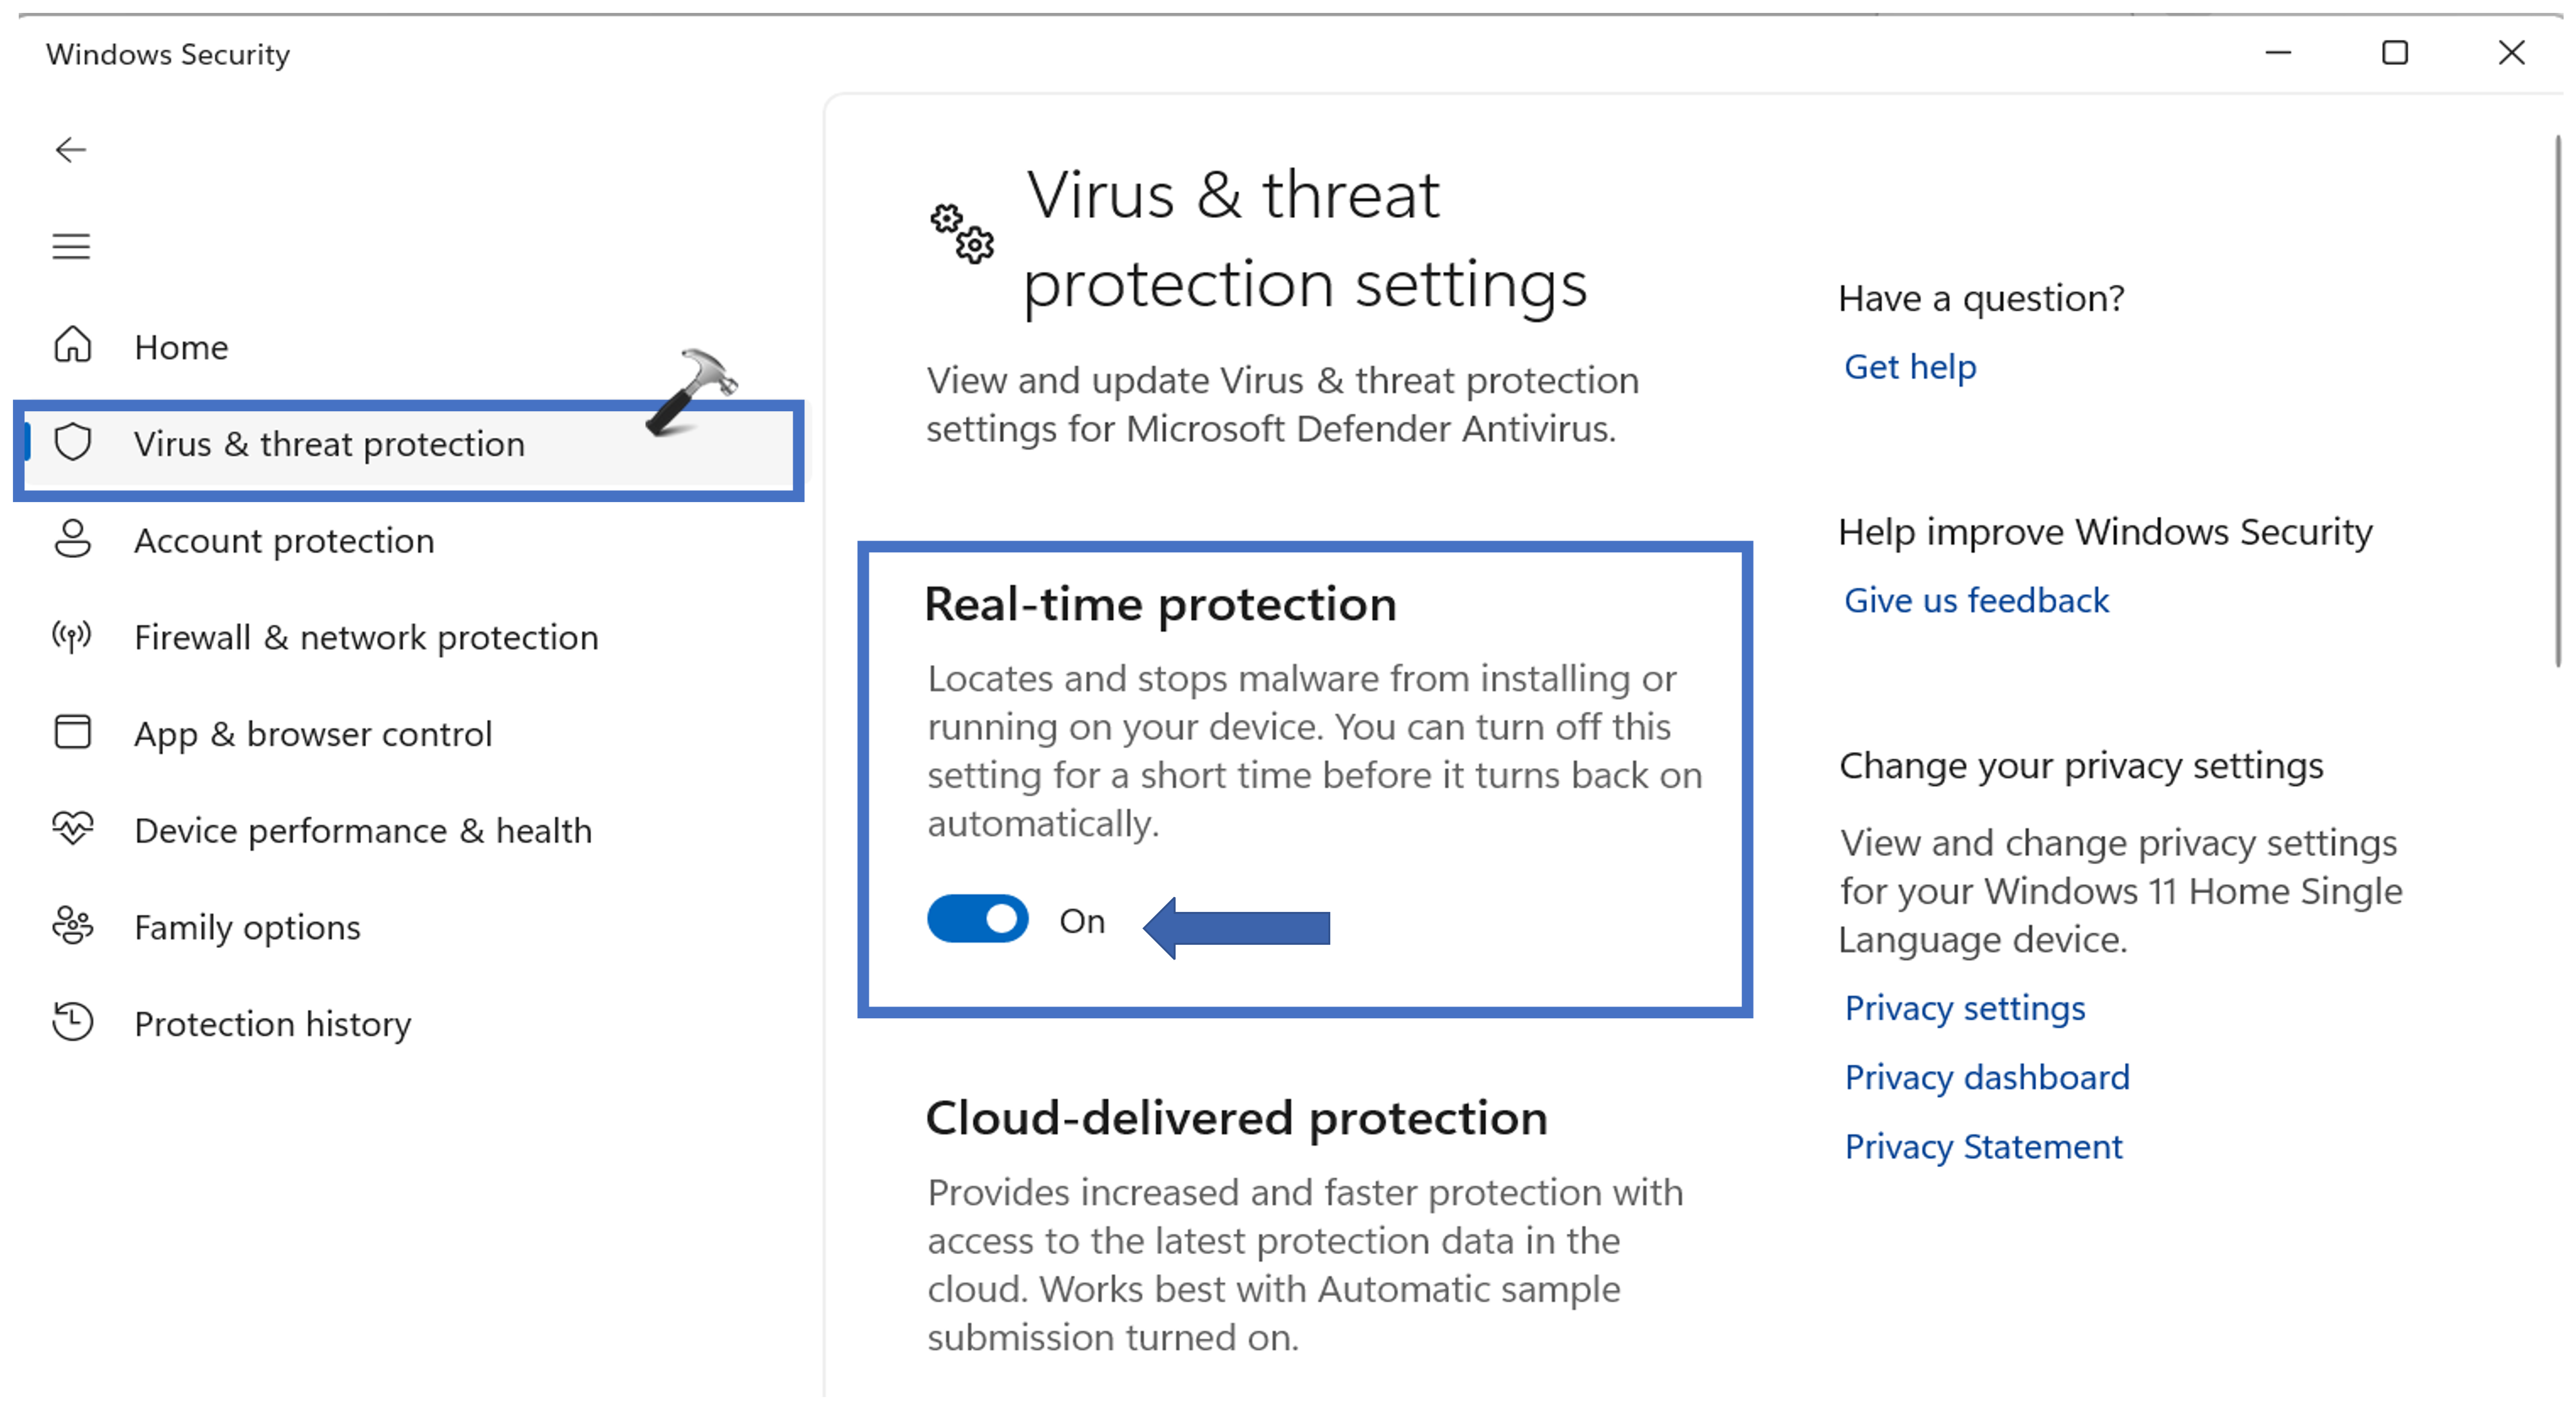Click the Protection history clock icon

click(72, 1022)
